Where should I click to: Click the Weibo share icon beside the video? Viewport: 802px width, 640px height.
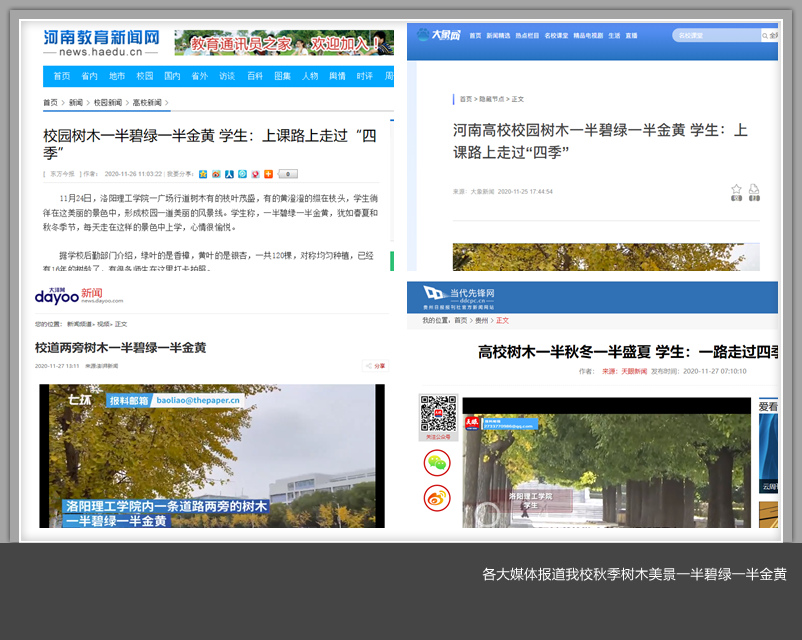(437, 497)
